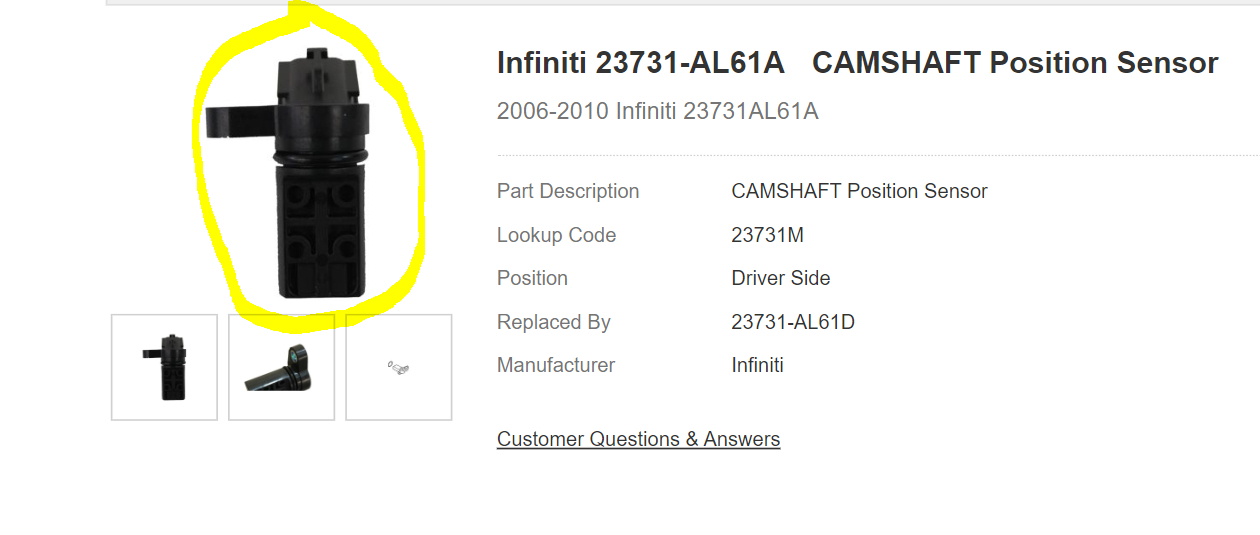
Task: Click the Position label
Action: coord(532,278)
